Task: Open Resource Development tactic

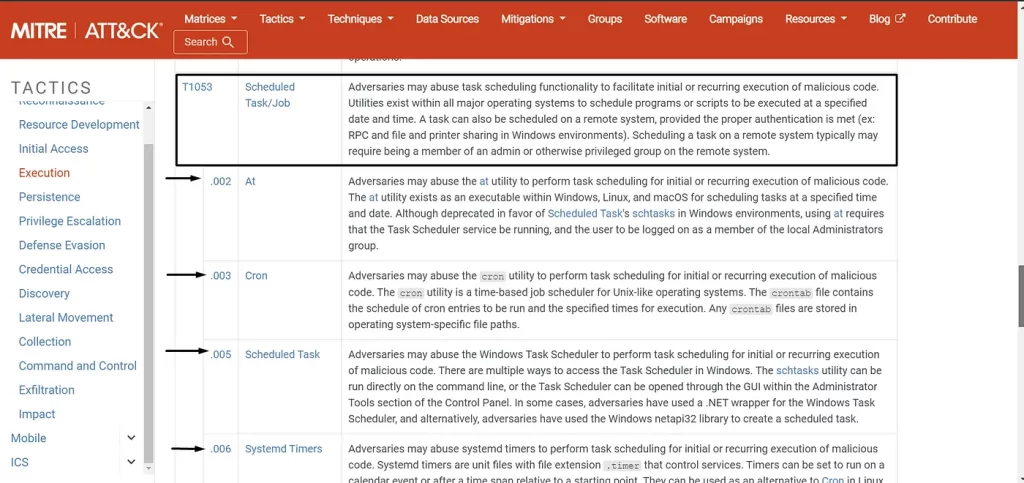Action: click(79, 125)
